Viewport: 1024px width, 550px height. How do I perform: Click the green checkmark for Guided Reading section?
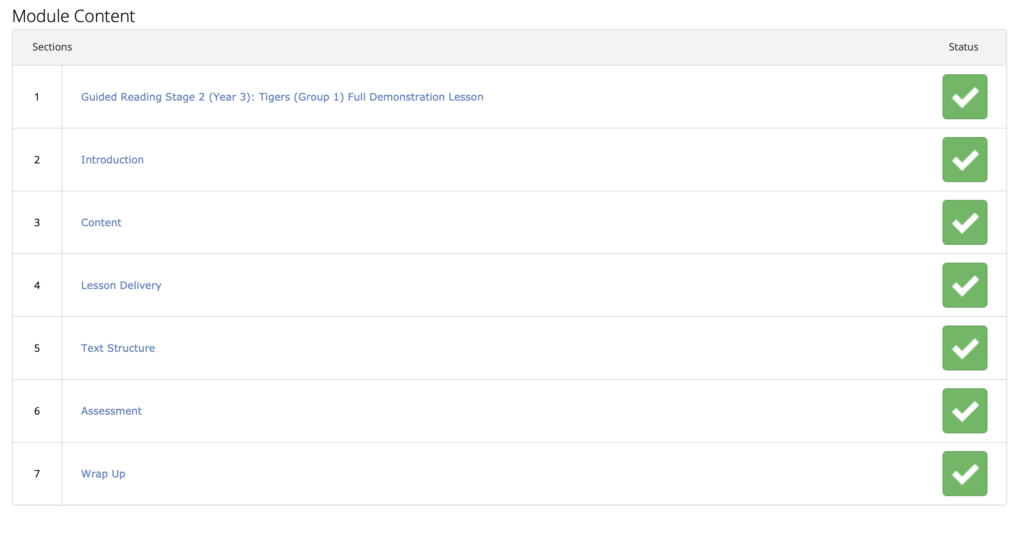[964, 97]
